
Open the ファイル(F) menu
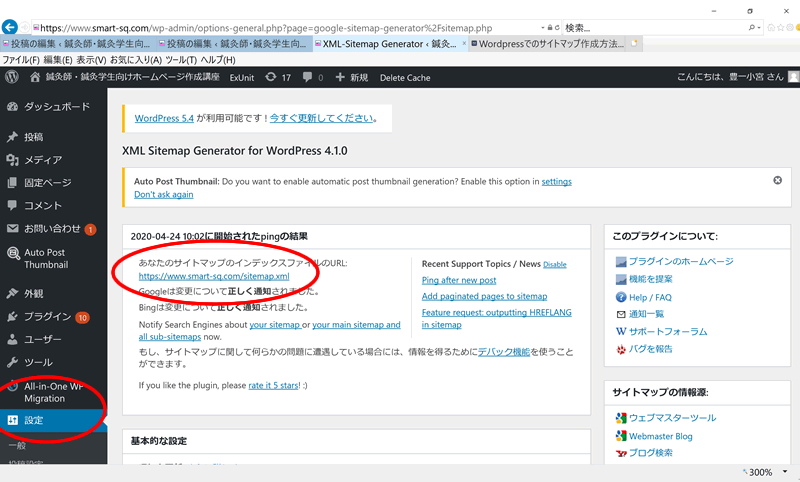point(20,60)
